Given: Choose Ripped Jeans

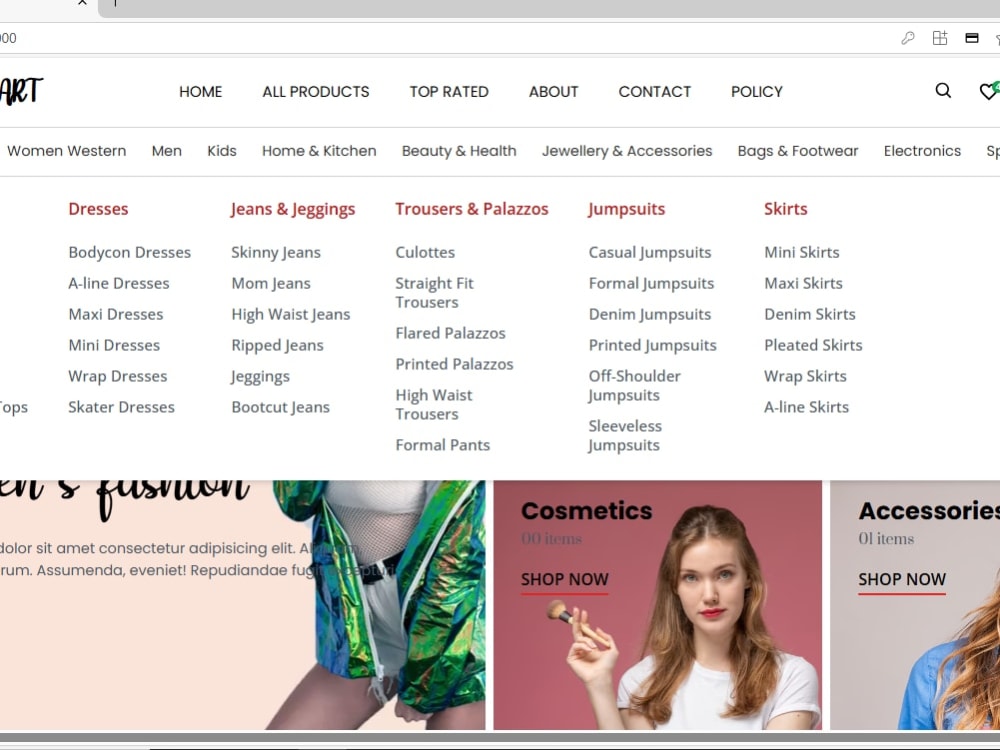Looking at the screenshot, I should click(277, 346).
